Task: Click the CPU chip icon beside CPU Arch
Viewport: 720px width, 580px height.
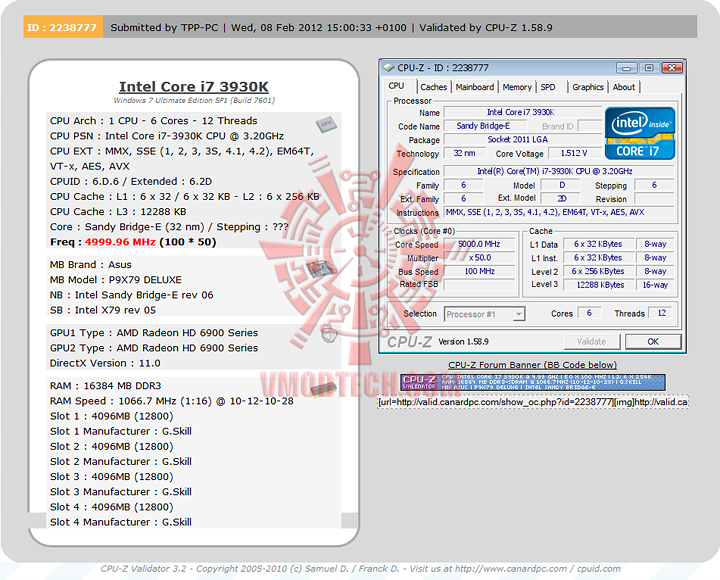Action: pos(326,124)
